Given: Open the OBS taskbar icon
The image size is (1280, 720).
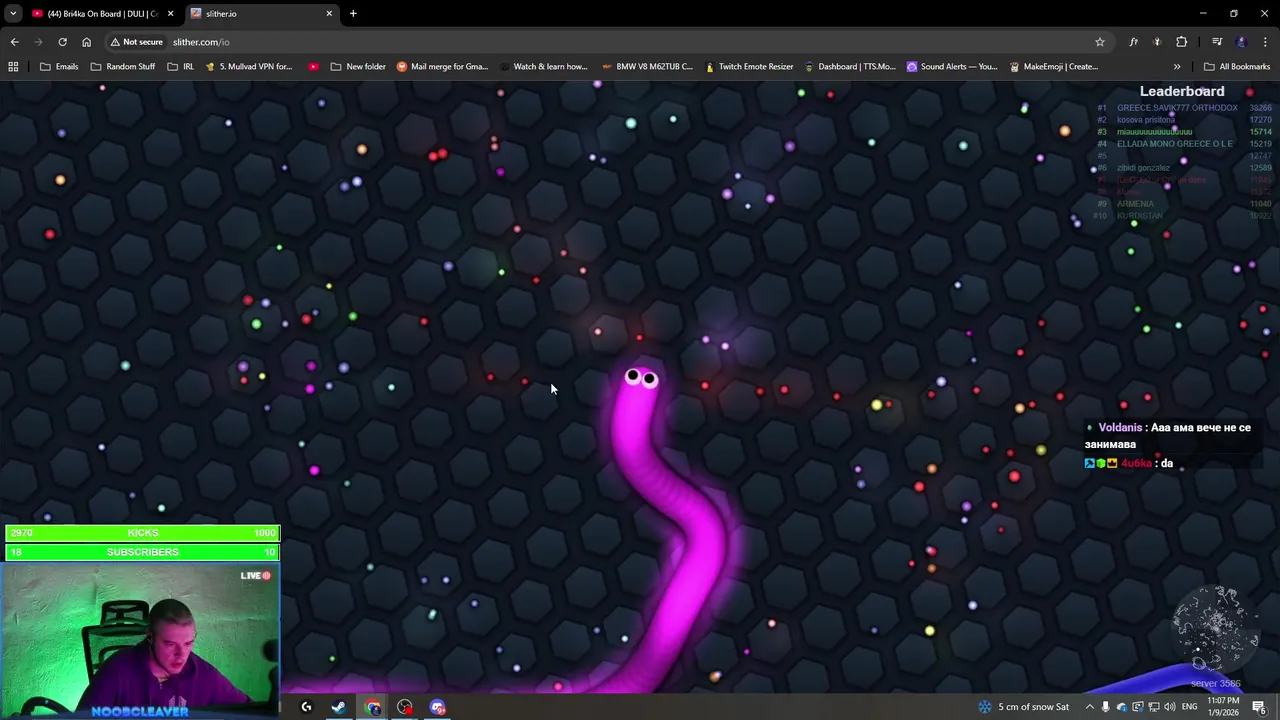Looking at the screenshot, I should (x=405, y=708).
